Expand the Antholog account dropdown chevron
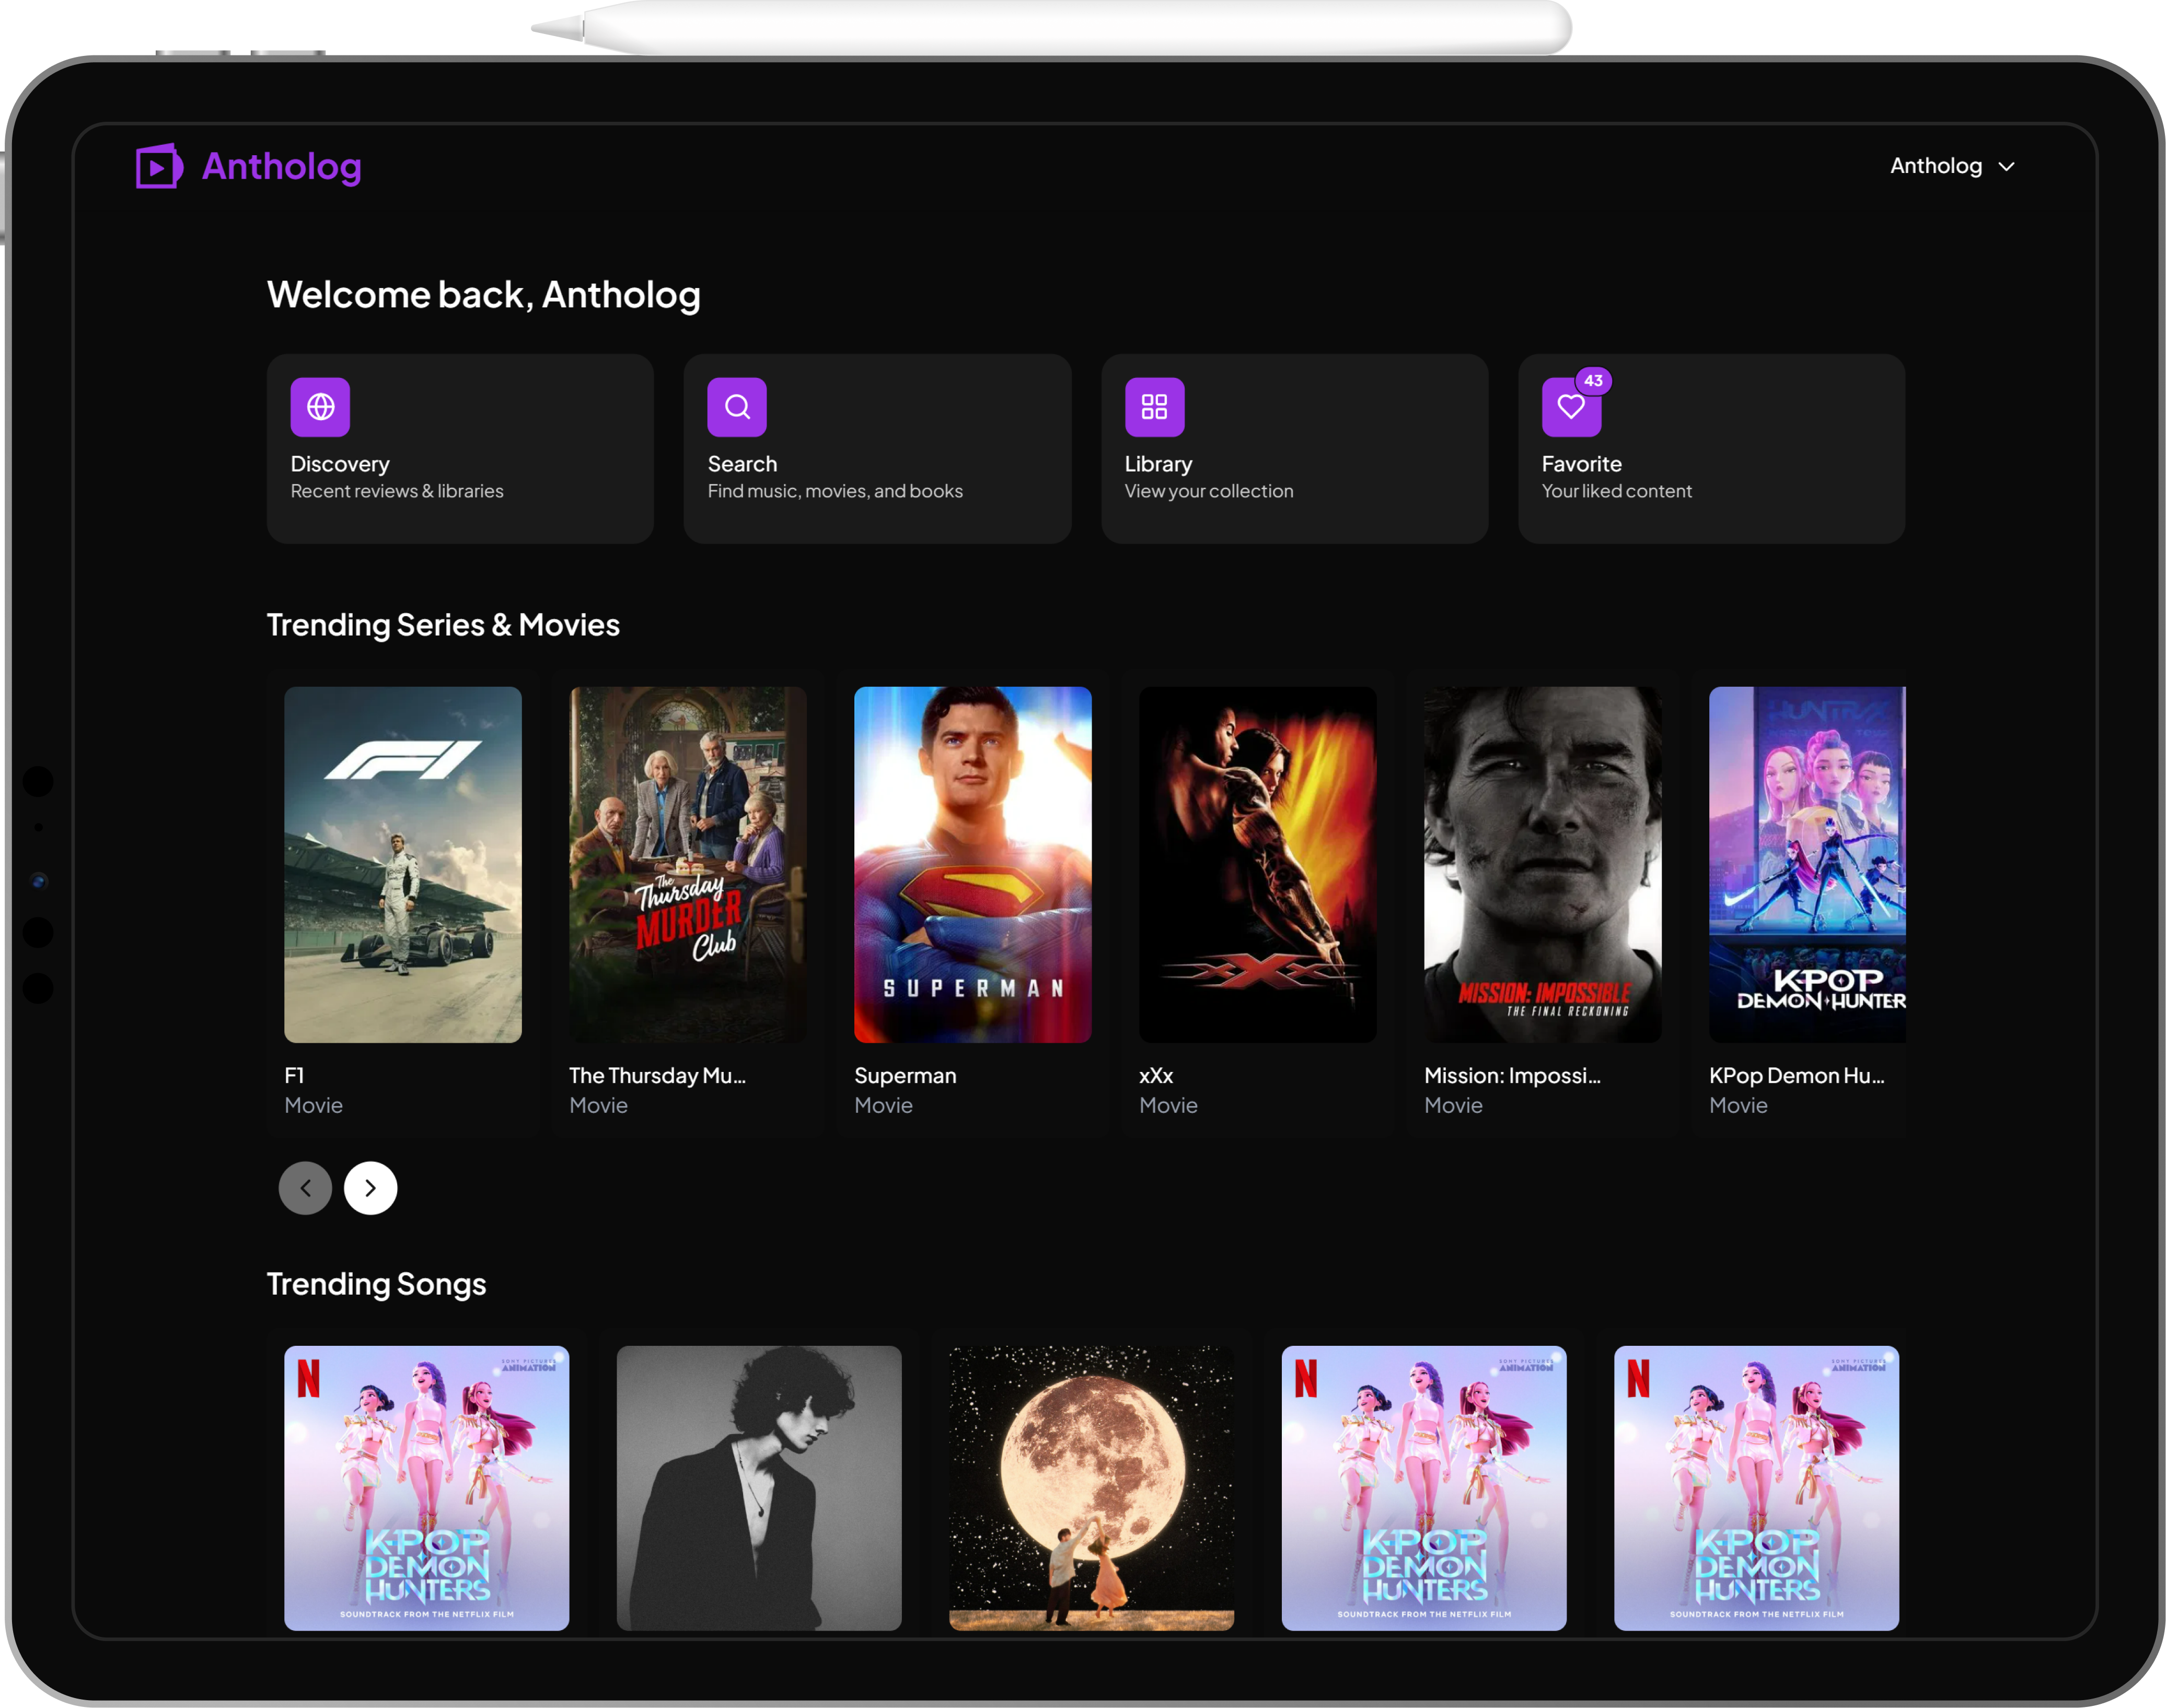 (2006, 167)
